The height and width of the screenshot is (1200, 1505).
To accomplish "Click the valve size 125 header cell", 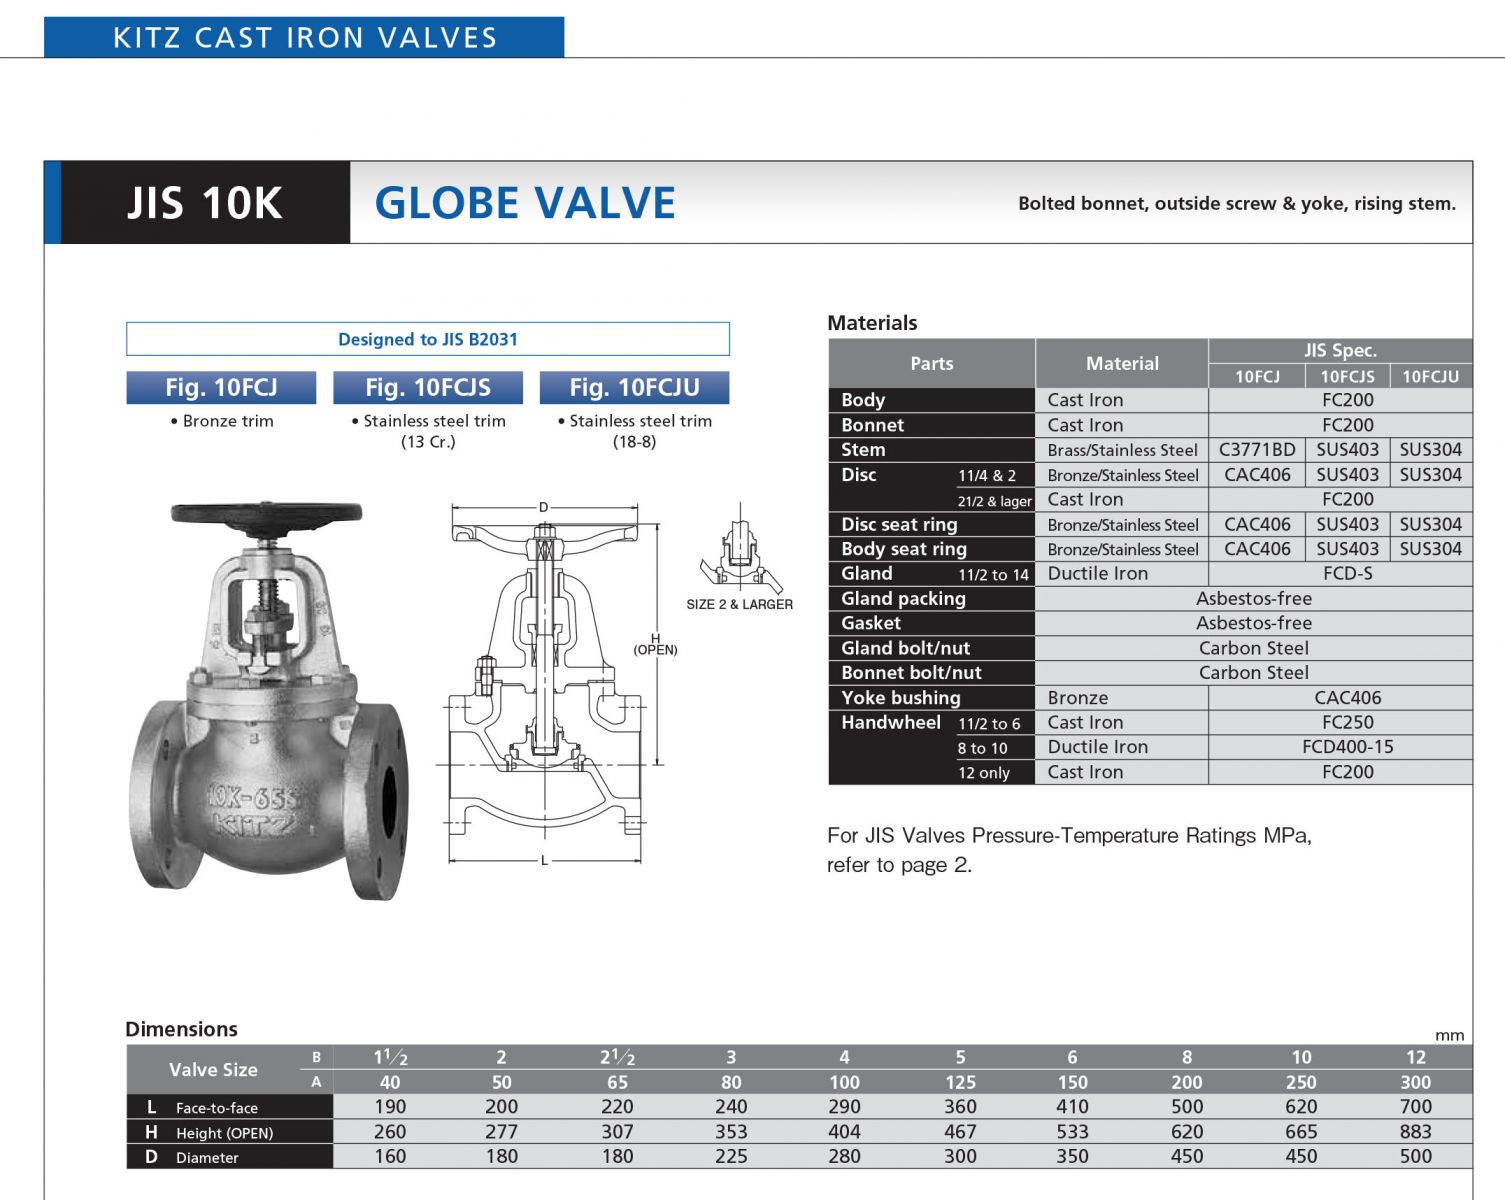I will point(960,1083).
